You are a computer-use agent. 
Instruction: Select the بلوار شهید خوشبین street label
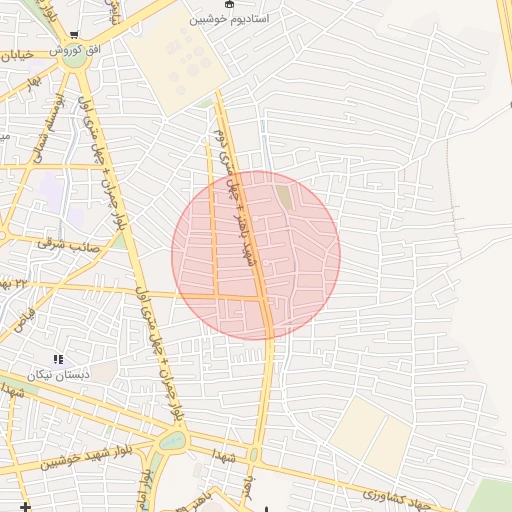86,456
